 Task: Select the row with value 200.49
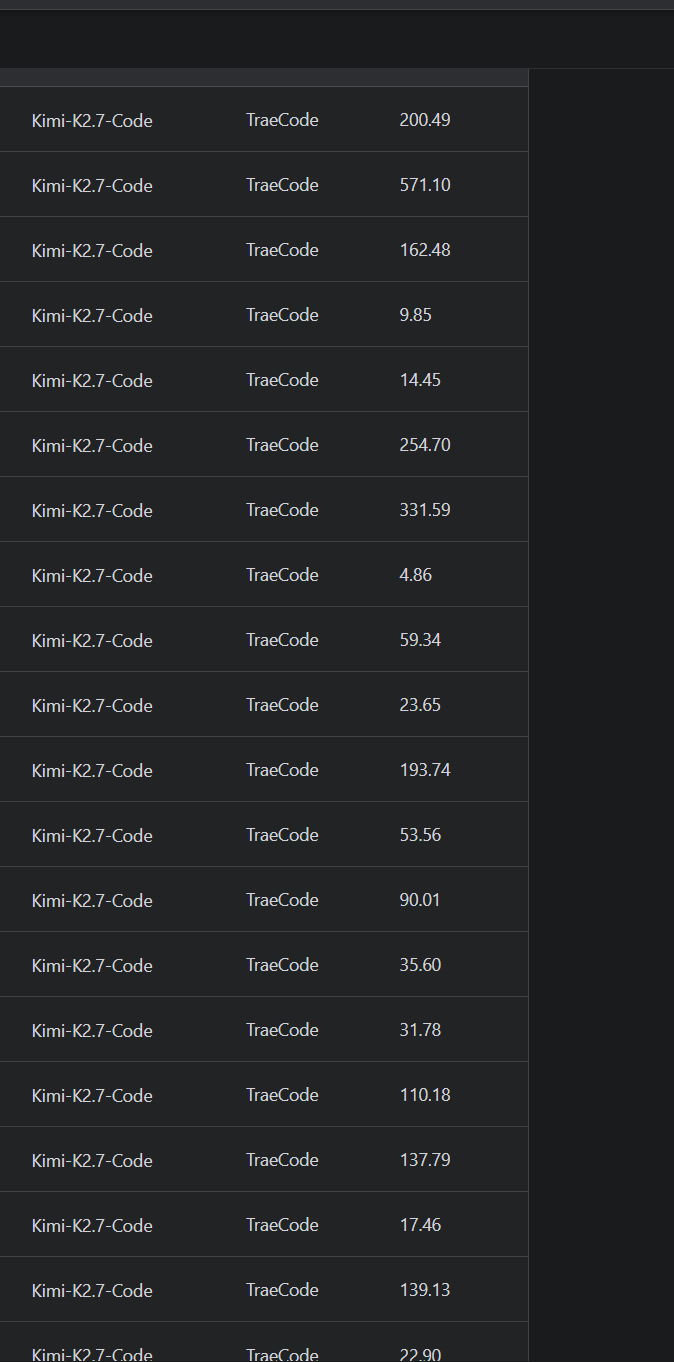click(x=264, y=120)
